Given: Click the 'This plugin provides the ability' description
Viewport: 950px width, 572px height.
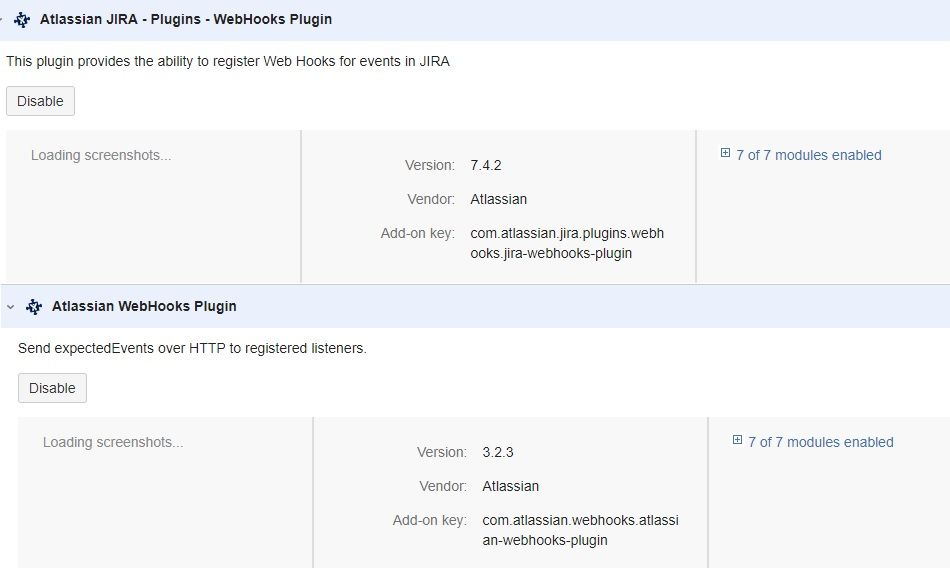Looking at the screenshot, I should pyautogui.click(x=228, y=62).
